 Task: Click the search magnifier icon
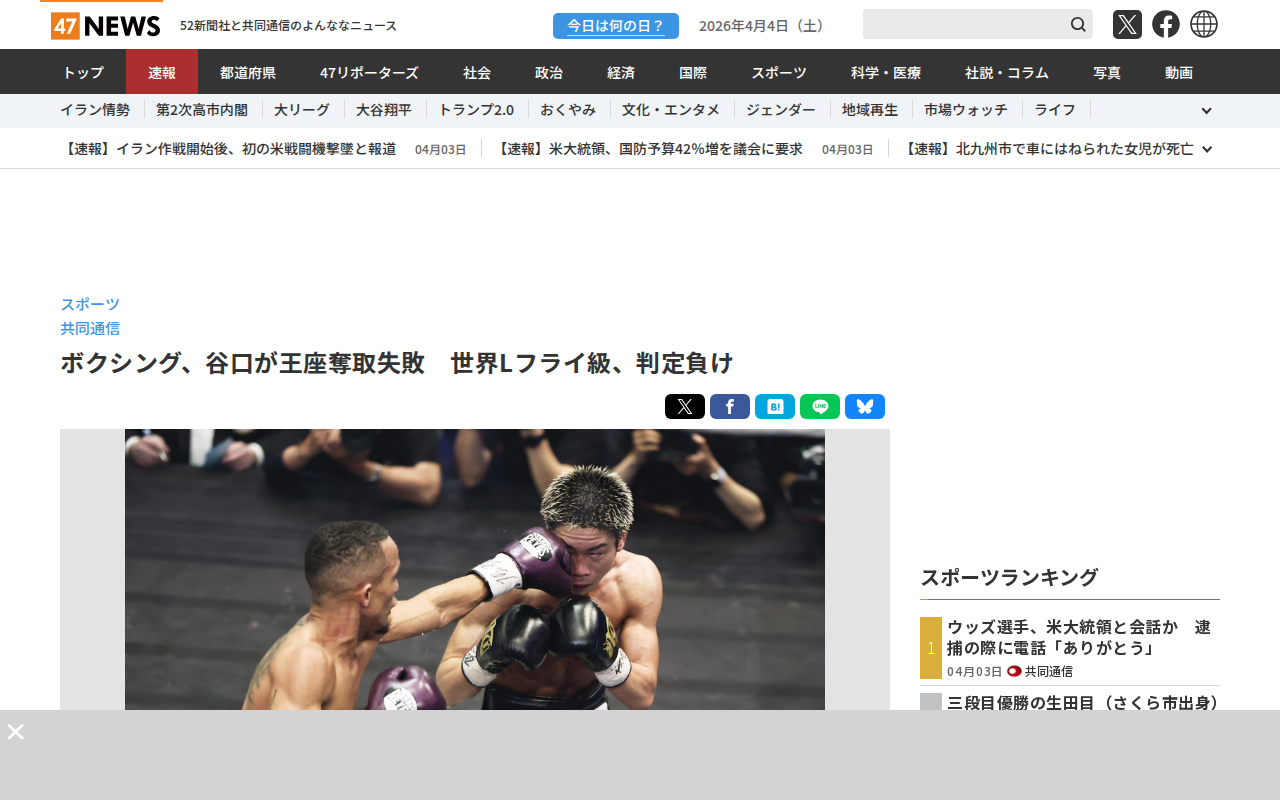pos(1078,24)
